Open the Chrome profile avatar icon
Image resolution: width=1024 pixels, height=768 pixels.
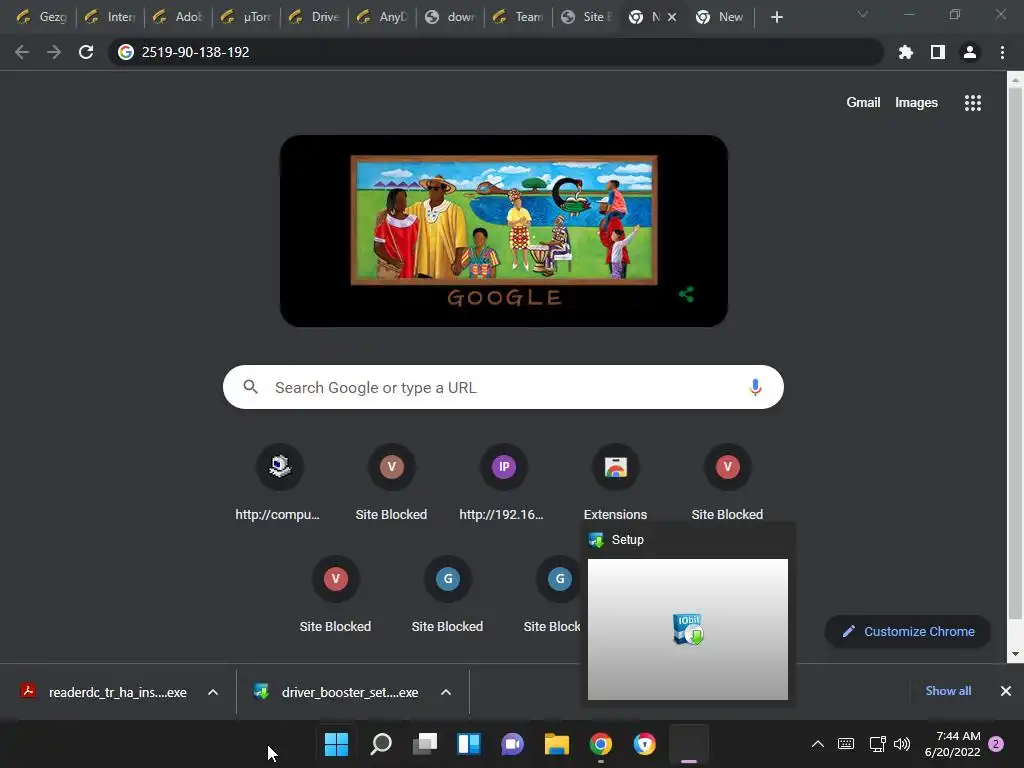[x=970, y=52]
